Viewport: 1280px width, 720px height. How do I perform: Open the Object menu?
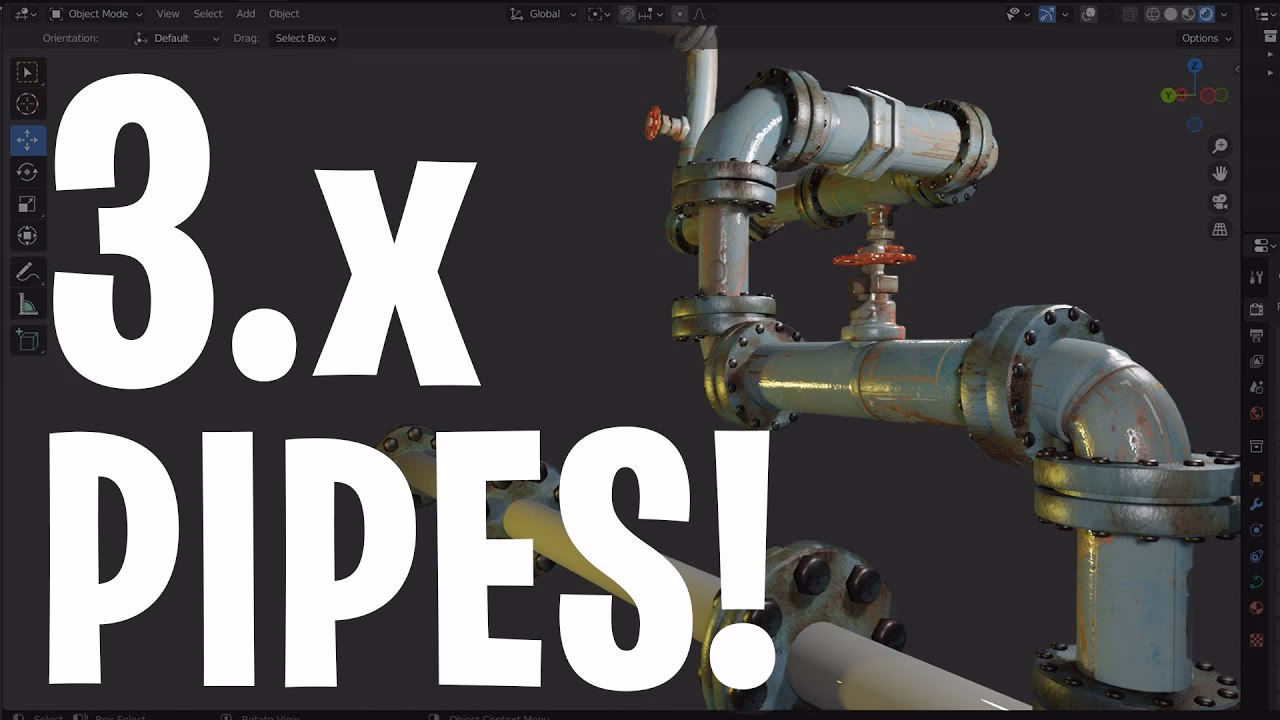click(284, 14)
